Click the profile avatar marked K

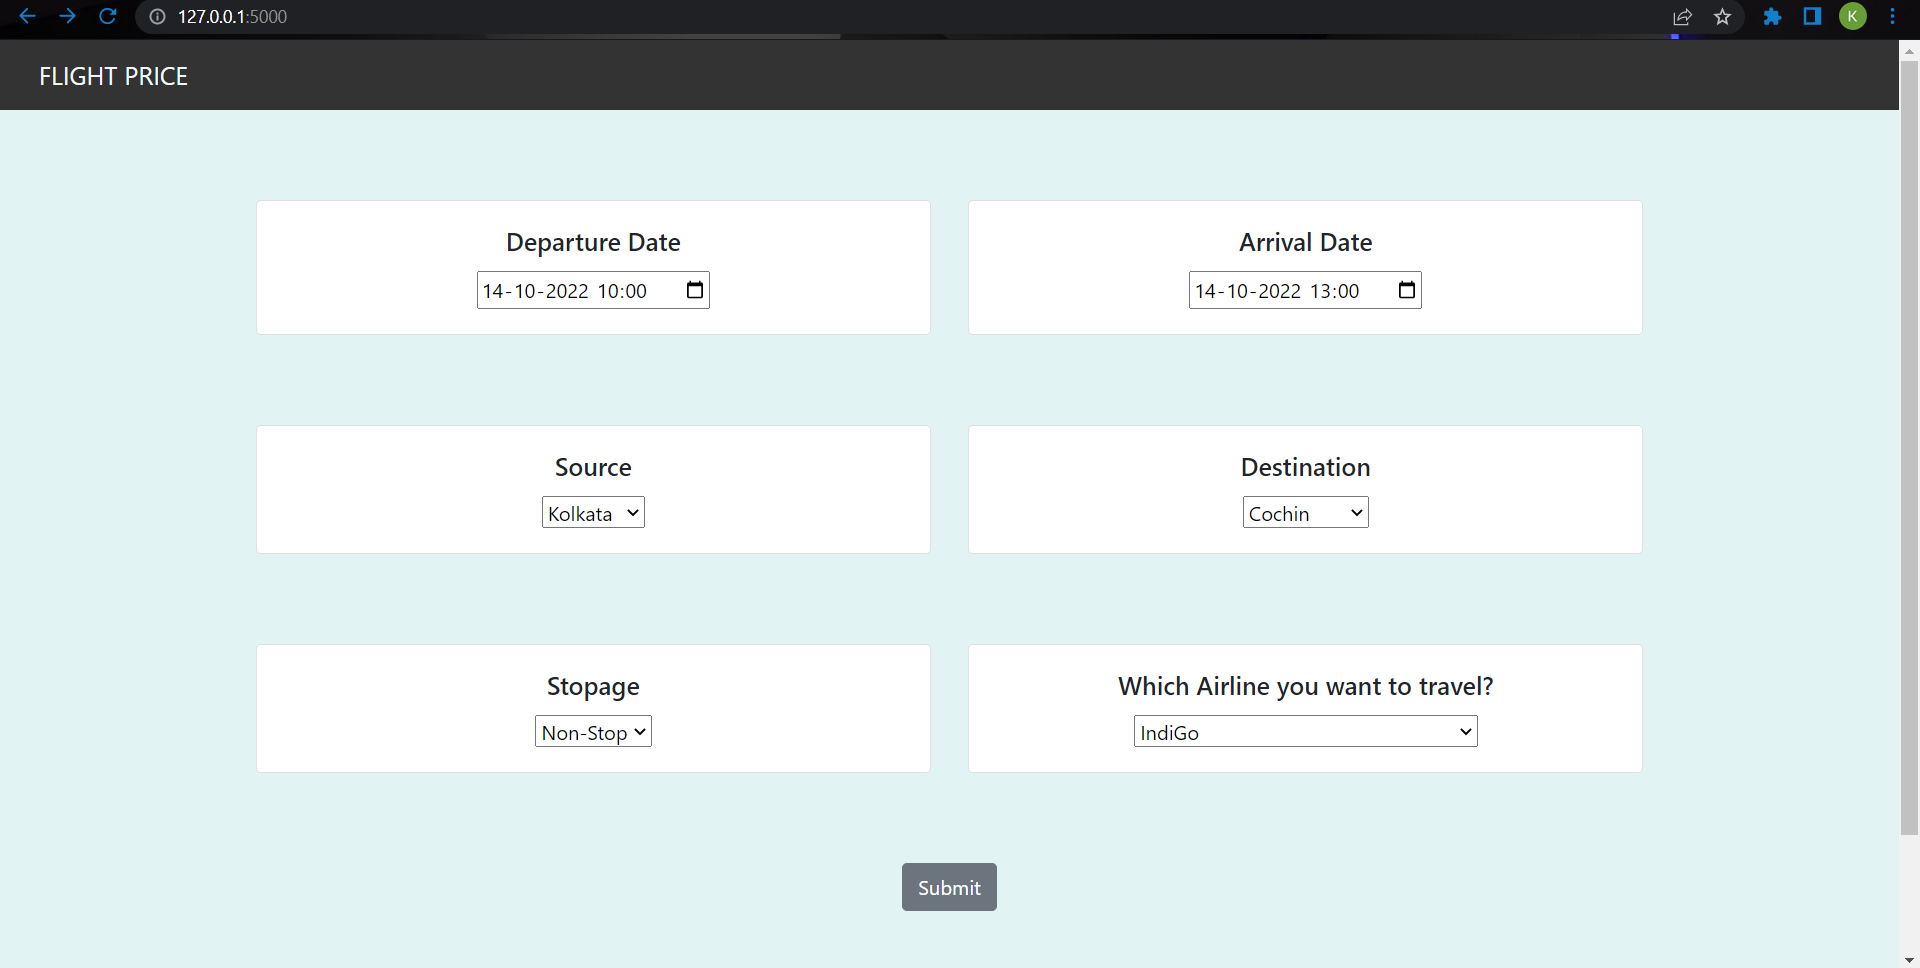pos(1853,17)
